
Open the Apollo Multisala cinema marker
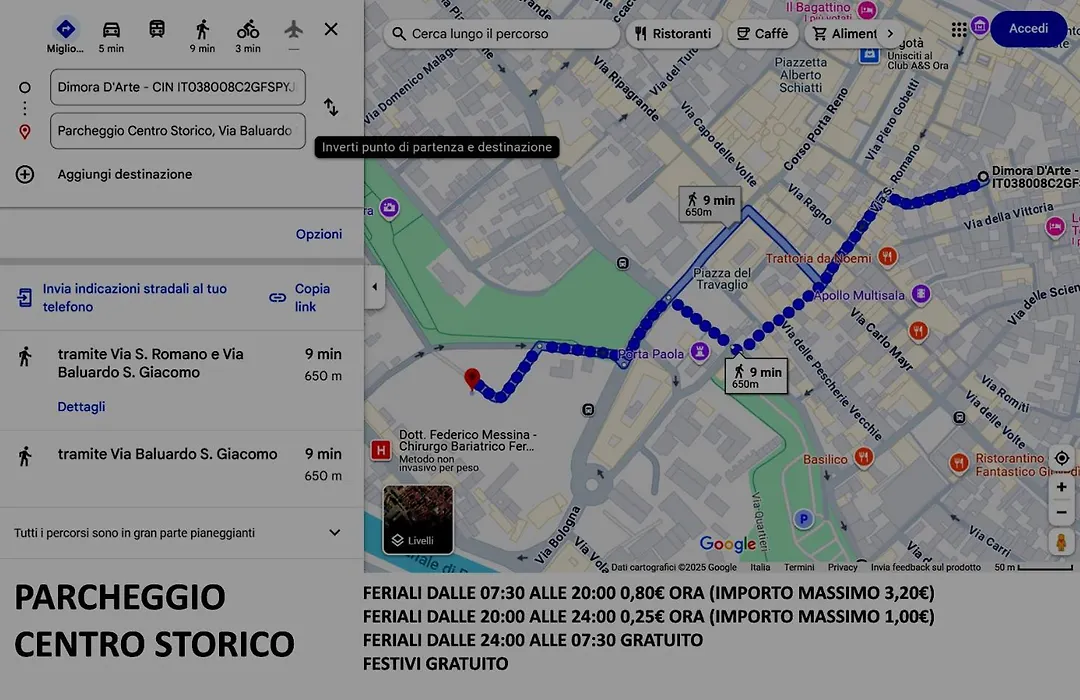(921, 294)
